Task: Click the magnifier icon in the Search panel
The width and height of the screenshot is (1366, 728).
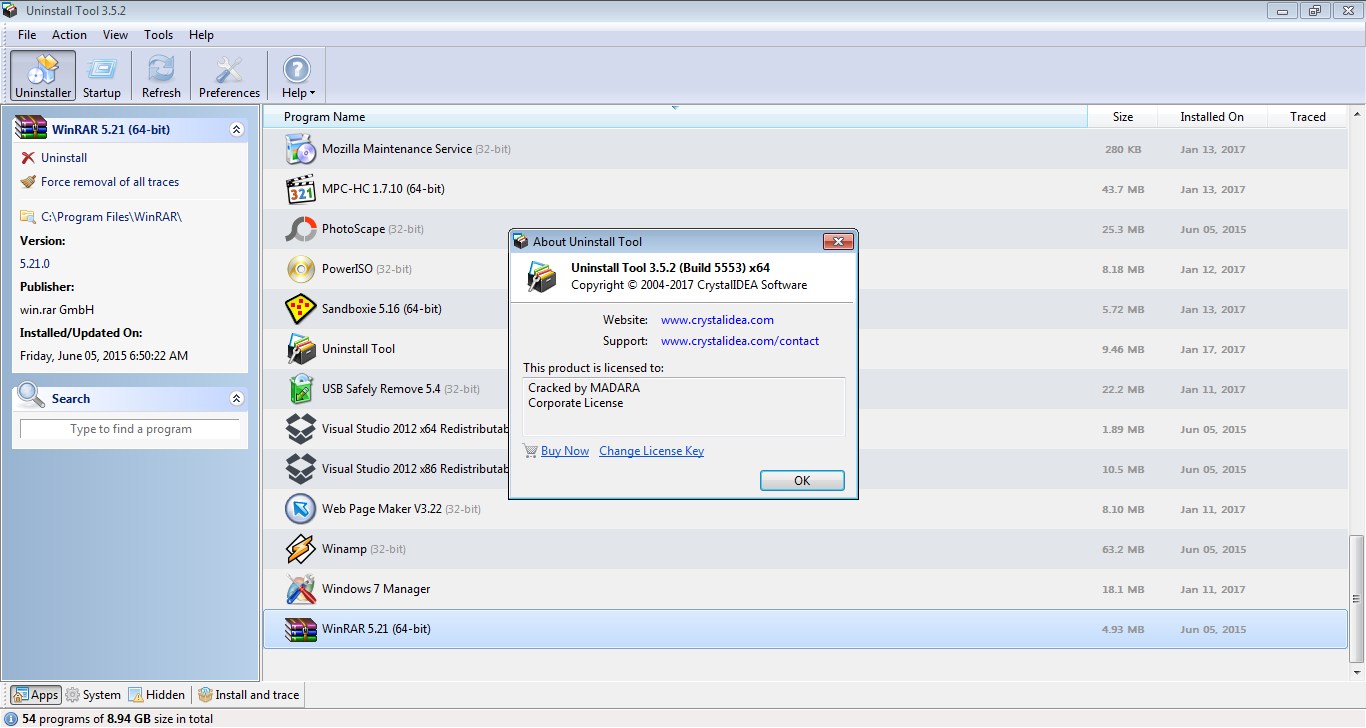Action: 31,396
